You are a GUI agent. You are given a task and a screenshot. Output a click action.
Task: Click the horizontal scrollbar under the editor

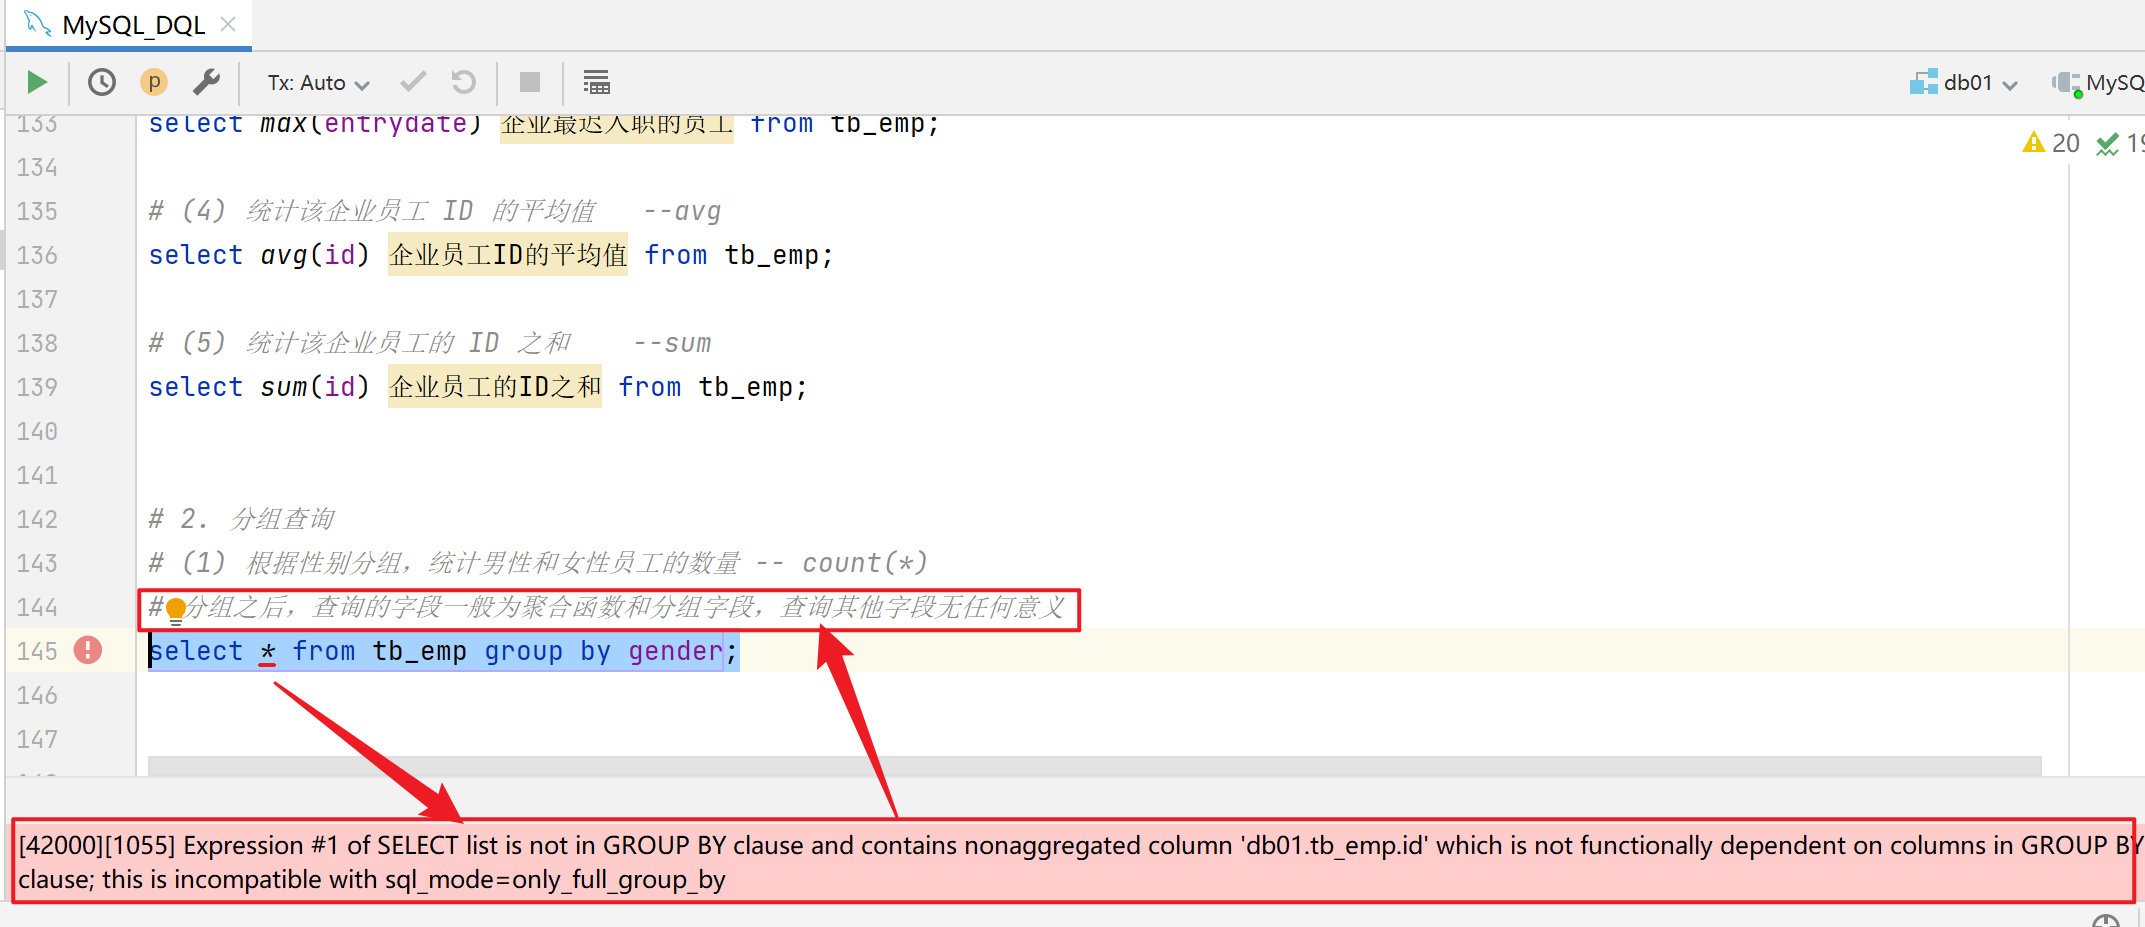pos(1094,765)
